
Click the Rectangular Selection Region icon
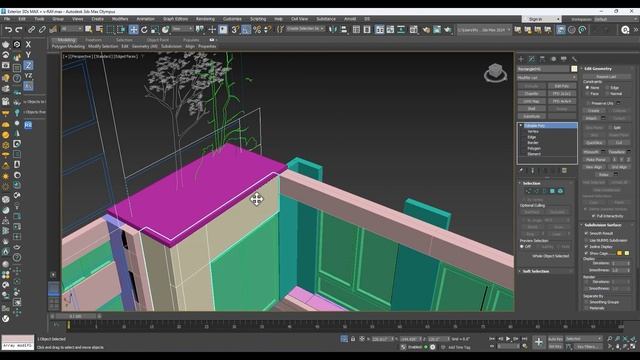(110, 29)
